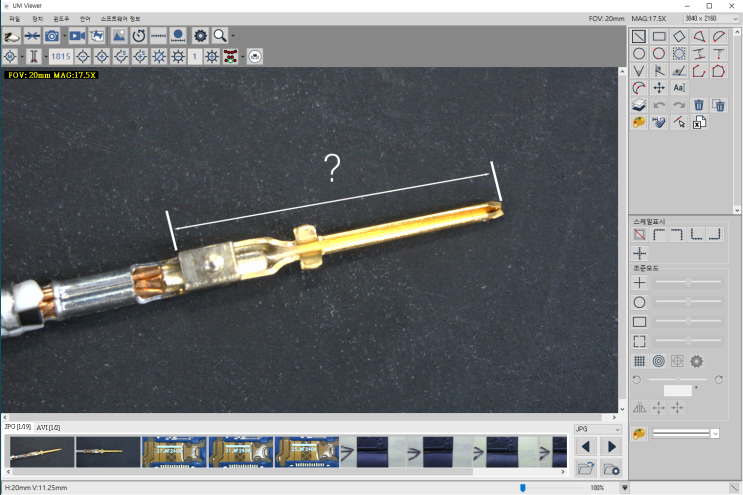Viewport: 743px width, 495px height.
Task: Open the dropdown beside the red dots pattern icon
Action: pyautogui.click(x=243, y=57)
